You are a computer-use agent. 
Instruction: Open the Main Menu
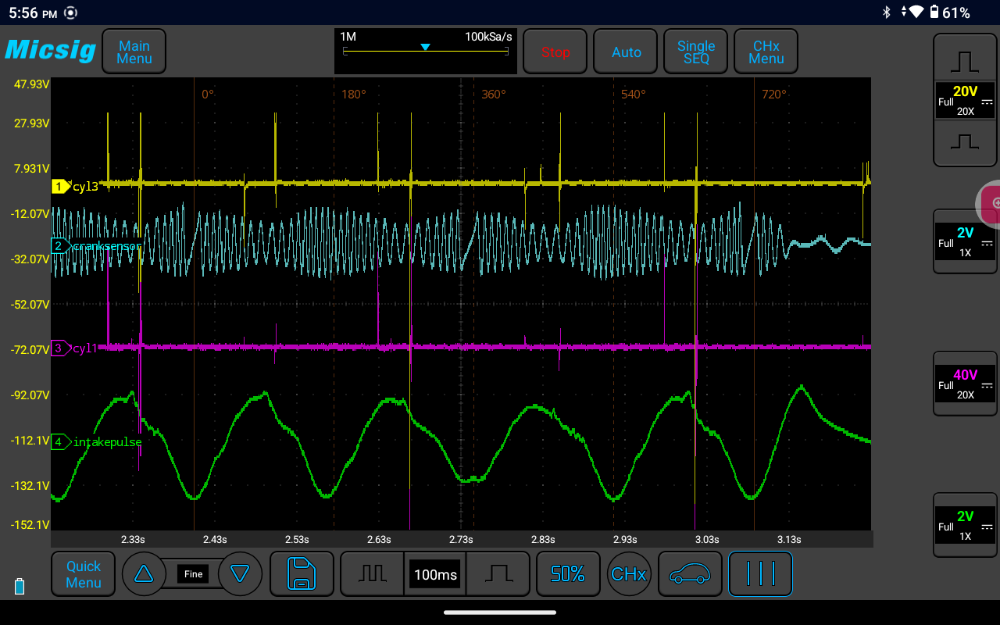click(134, 52)
